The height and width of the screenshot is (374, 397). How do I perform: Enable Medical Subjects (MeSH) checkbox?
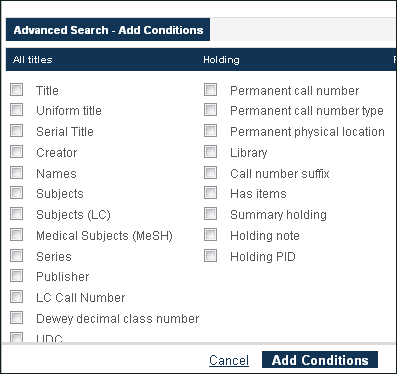(x=16, y=235)
